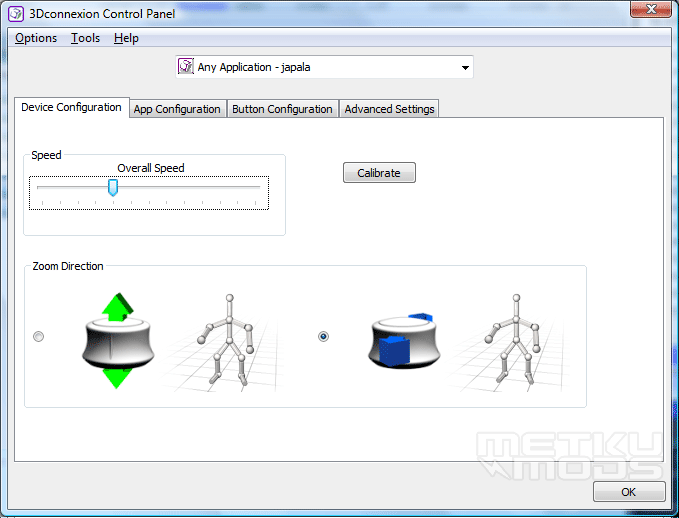Screen dimensions: 679x518
Task: Open the Tools menu
Action: pos(85,38)
